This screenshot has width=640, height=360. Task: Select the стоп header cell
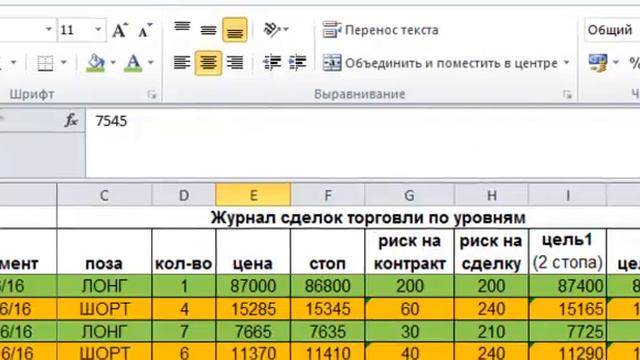(328, 251)
